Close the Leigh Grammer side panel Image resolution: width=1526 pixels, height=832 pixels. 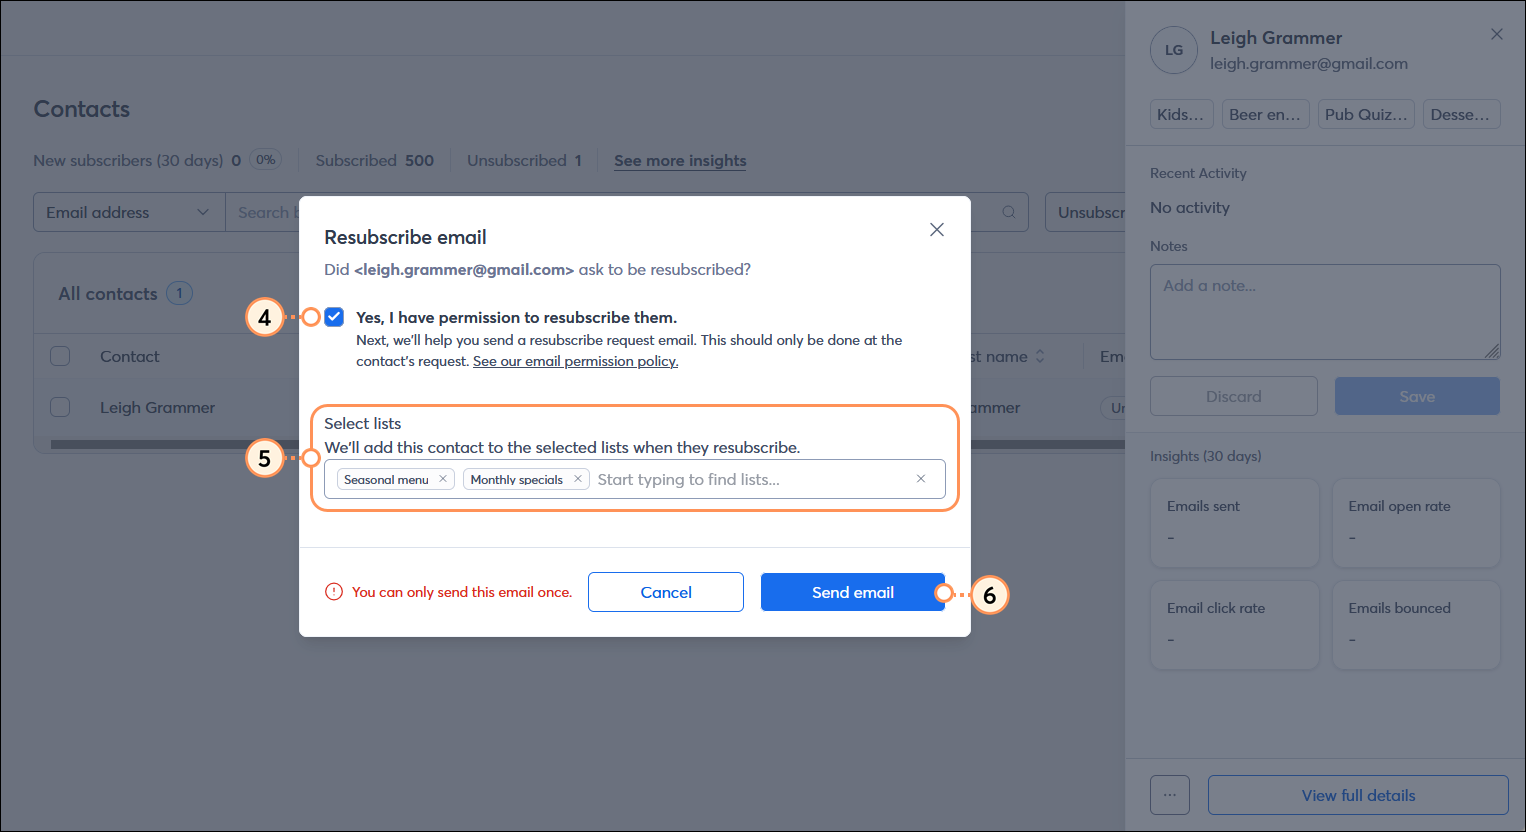(1497, 34)
